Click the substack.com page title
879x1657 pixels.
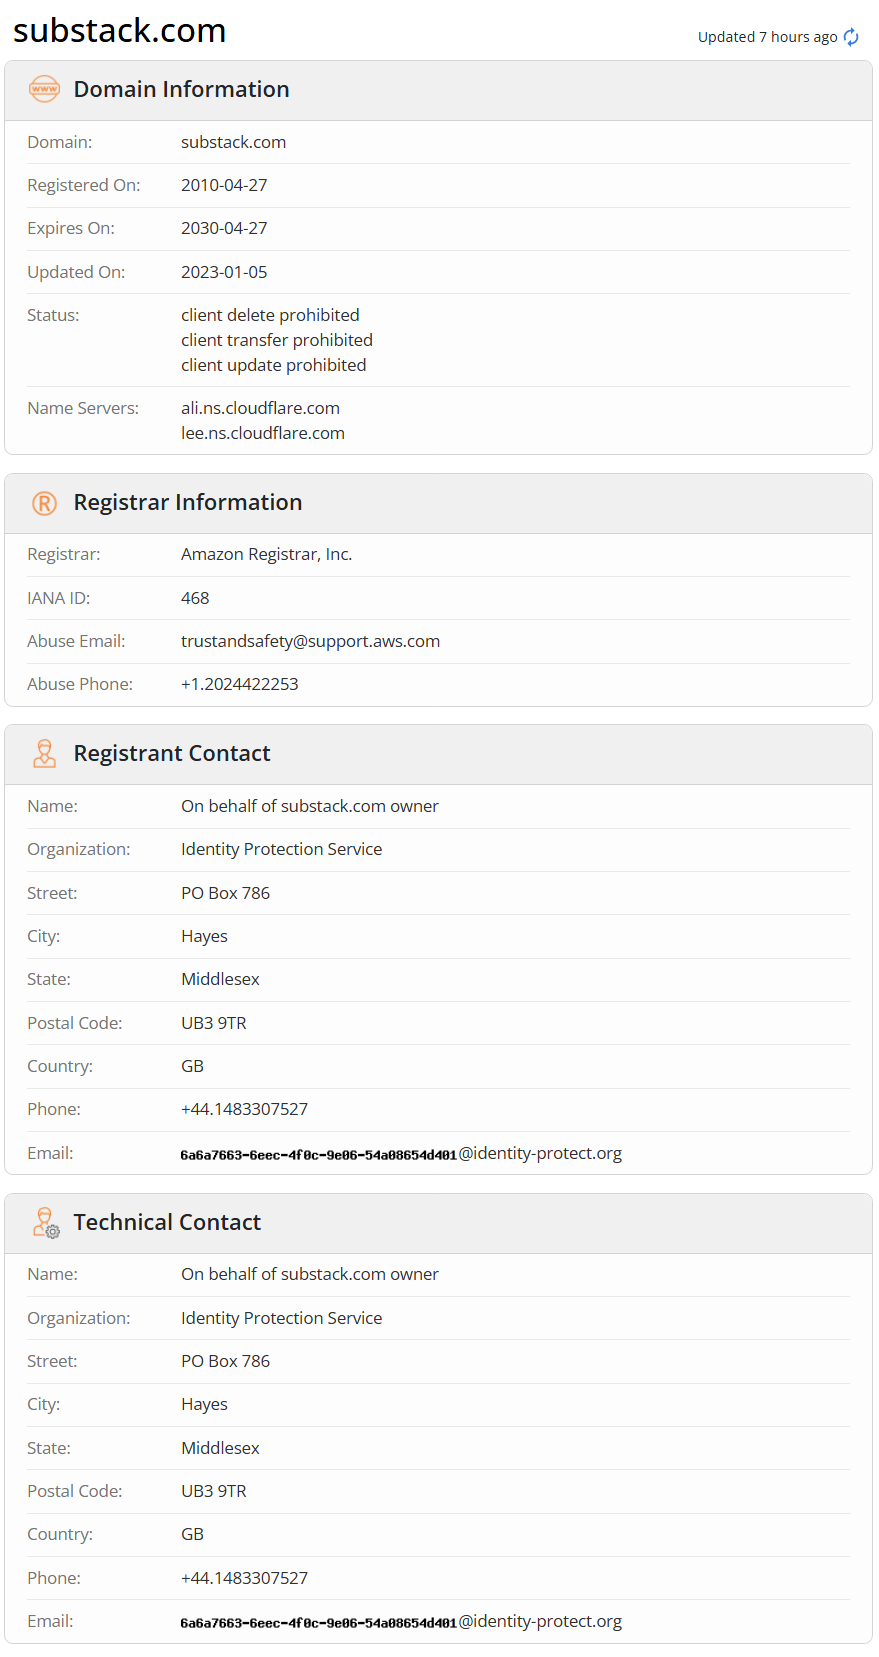pyautogui.click(x=120, y=31)
